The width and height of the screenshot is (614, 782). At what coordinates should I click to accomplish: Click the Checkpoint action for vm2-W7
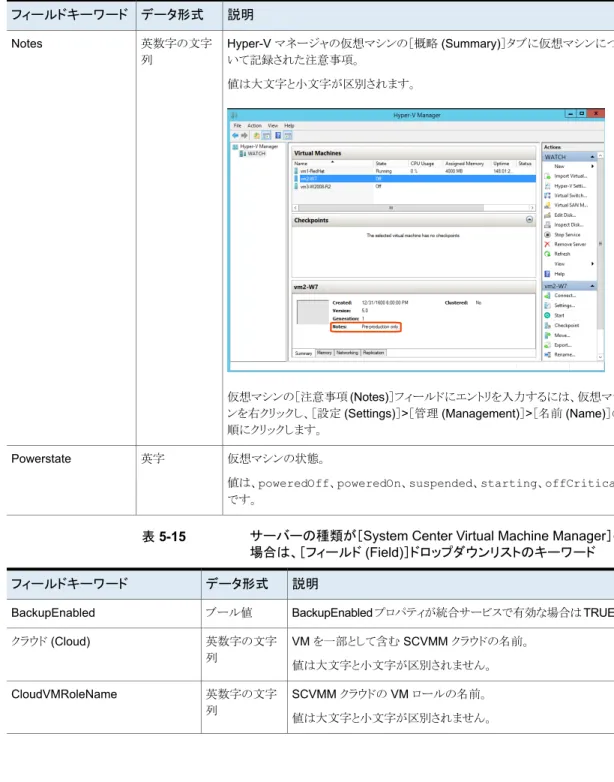pyautogui.click(x=562, y=325)
